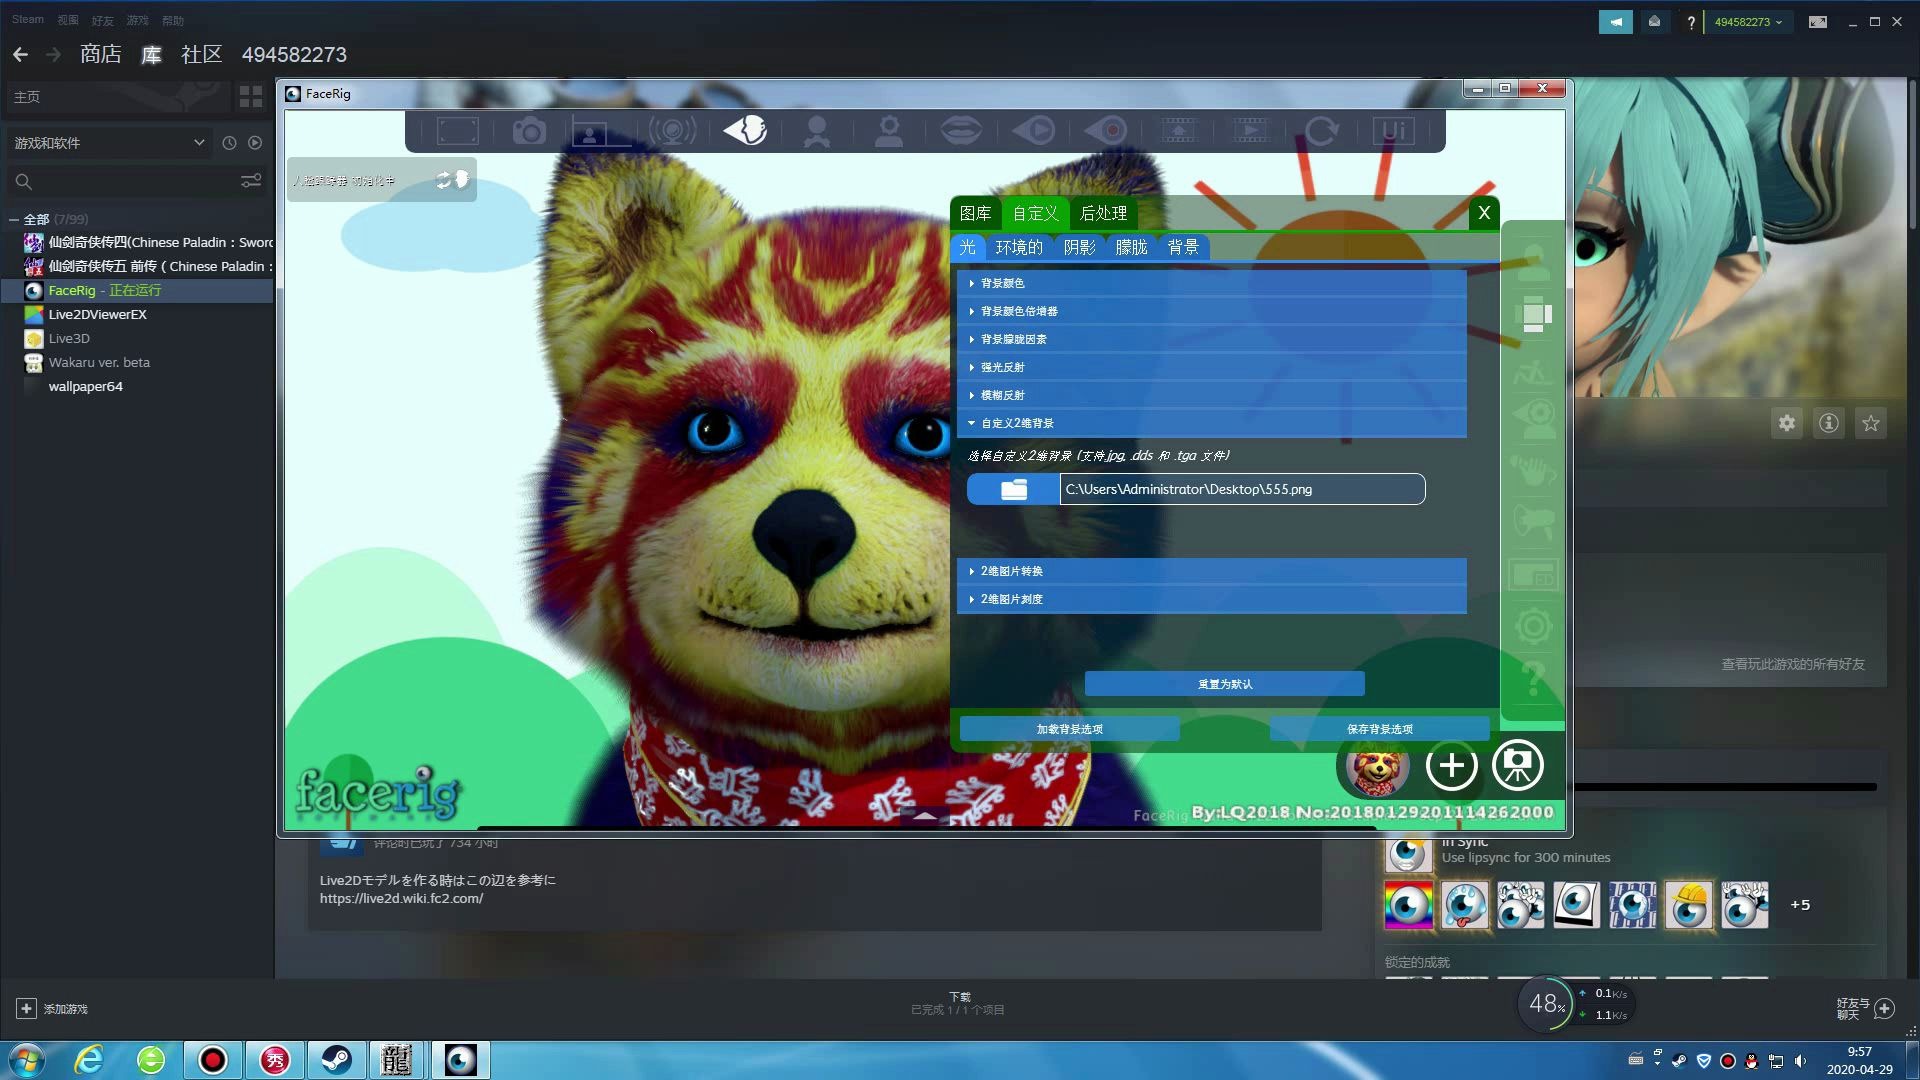Click the red panda avatar thumbnail

(x=1377, y=766)
